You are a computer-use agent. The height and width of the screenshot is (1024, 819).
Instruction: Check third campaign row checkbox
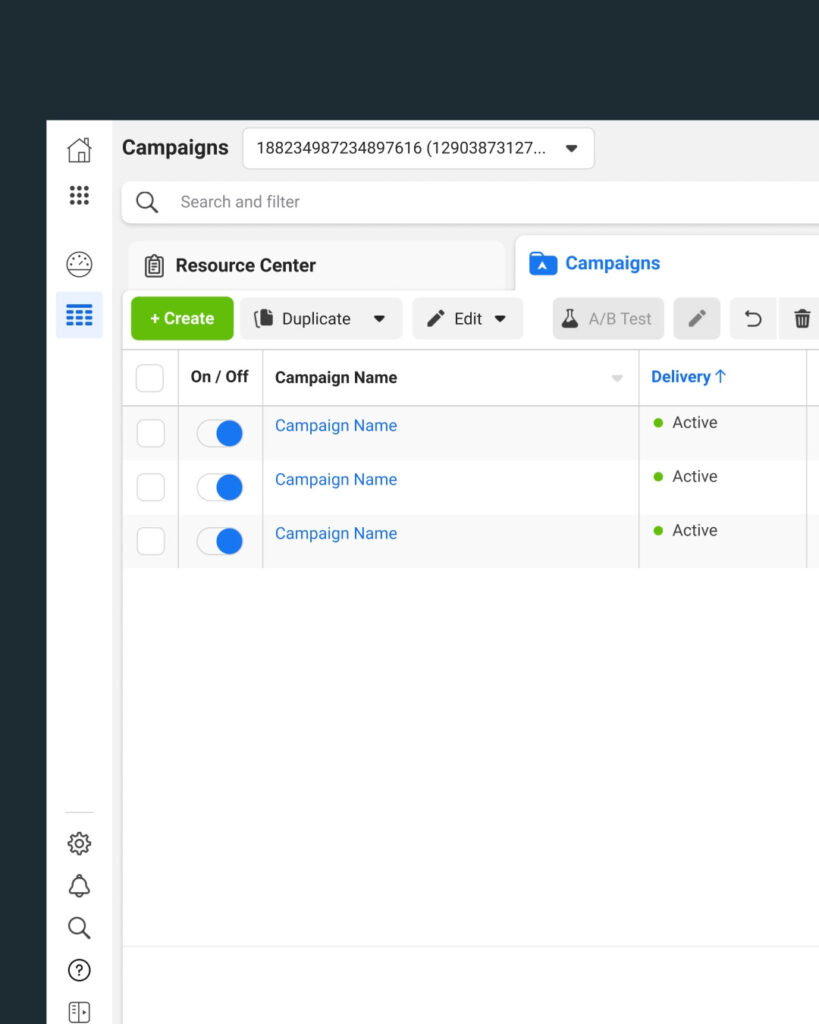pyautogui.click(x=150, y=541)
